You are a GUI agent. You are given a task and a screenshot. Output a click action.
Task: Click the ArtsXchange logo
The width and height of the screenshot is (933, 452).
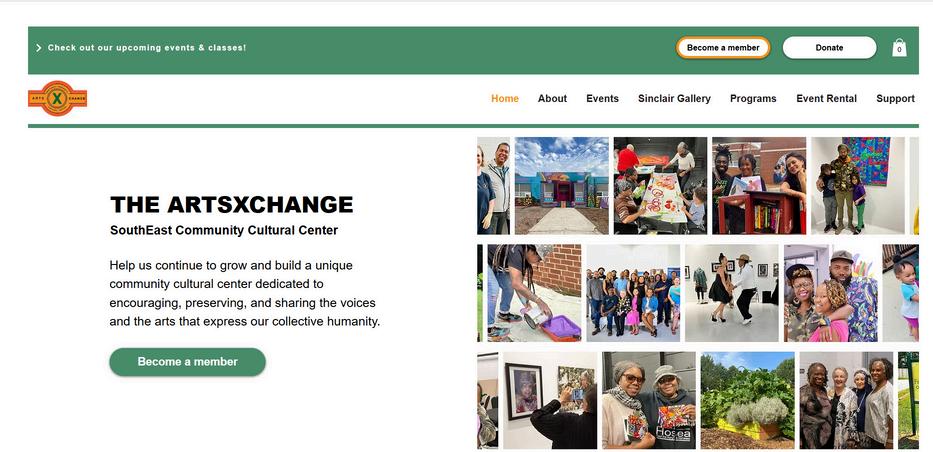(x=57, y=98)
